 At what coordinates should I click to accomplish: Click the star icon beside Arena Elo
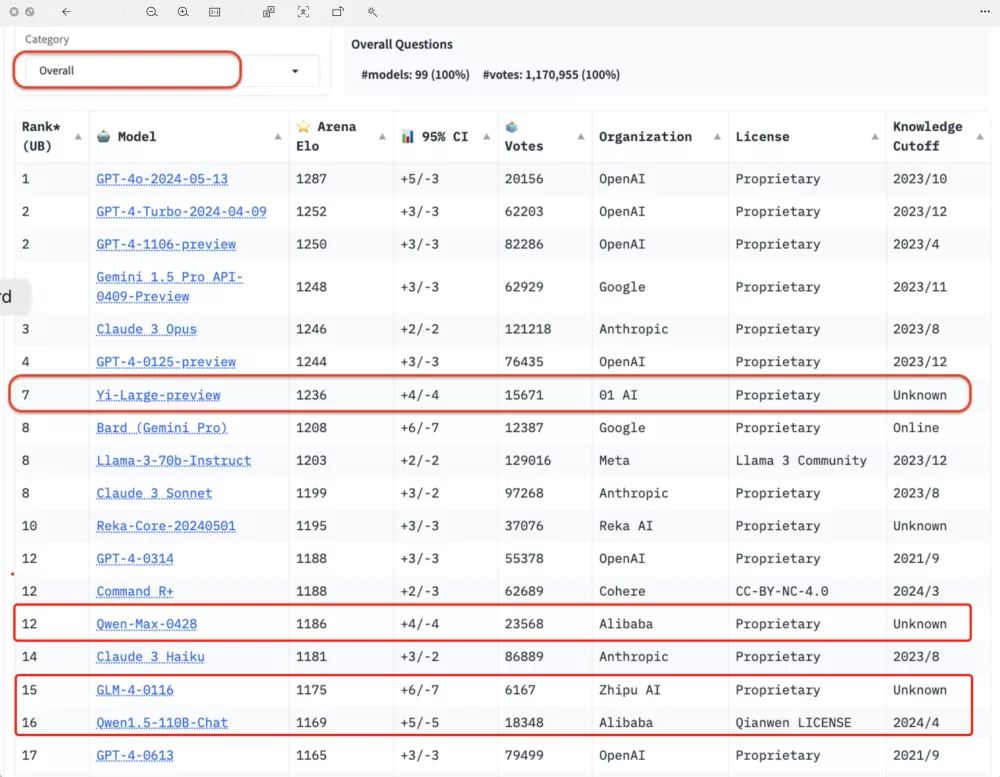coord(304,126)
